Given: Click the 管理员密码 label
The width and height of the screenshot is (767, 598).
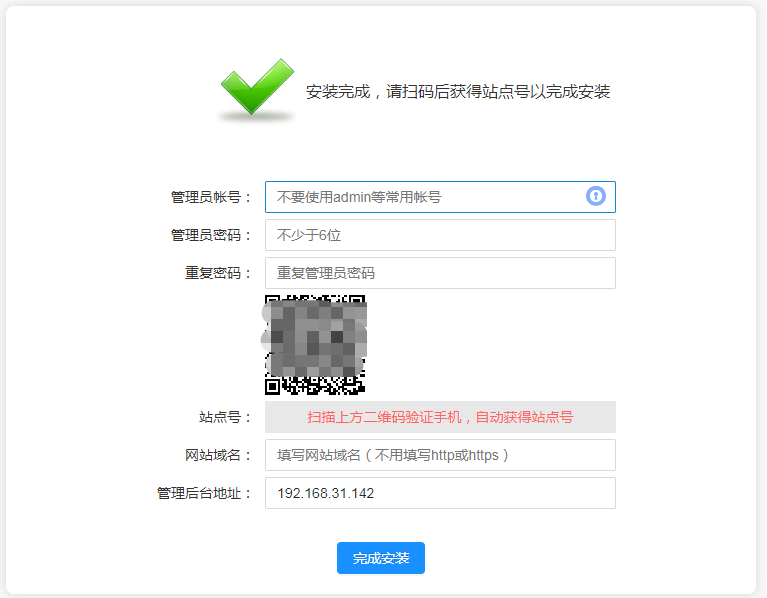Looking at the screenshot, I should click(x=211, y=235).
